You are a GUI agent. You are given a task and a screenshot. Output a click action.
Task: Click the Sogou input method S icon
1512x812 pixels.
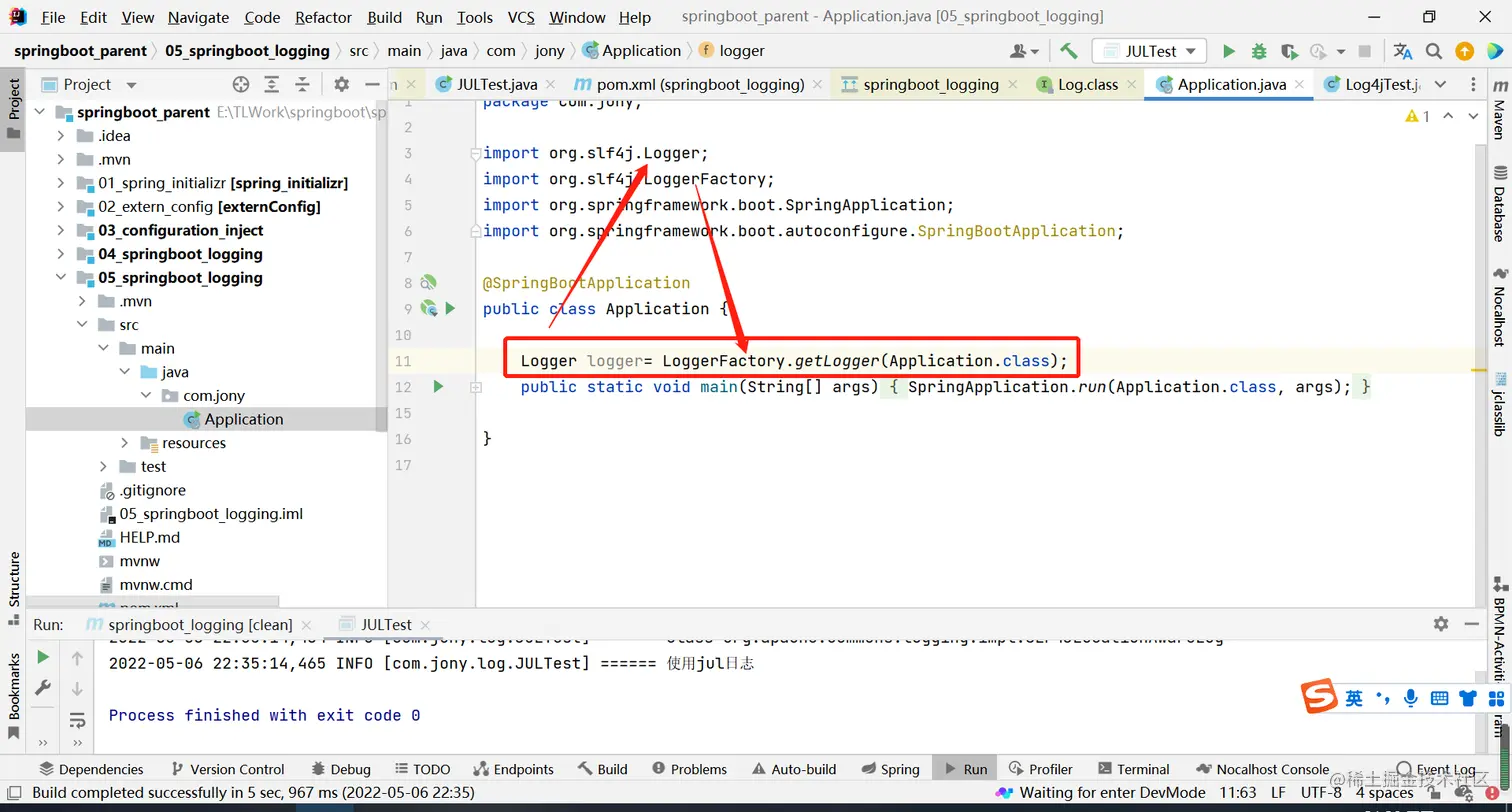1319,697
